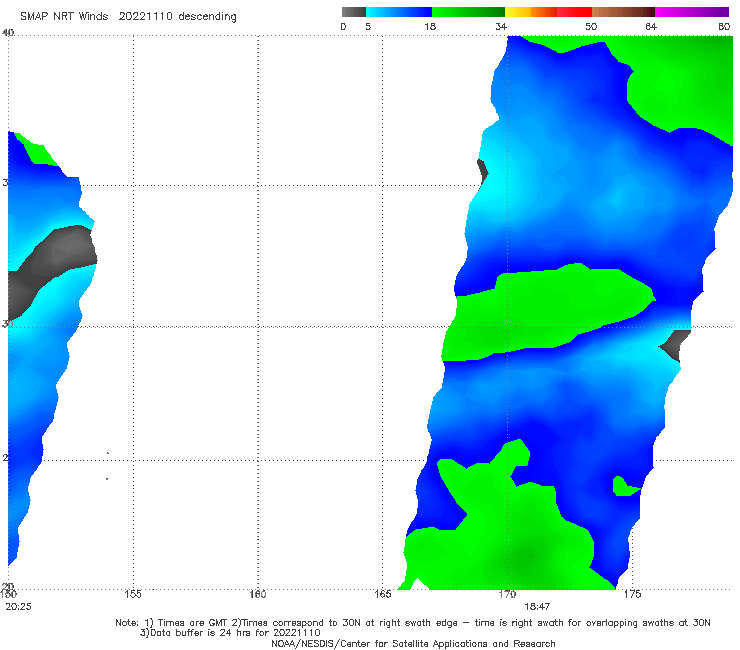Click the longitude label "150"

pyautogui.click(x=8, y=594)
